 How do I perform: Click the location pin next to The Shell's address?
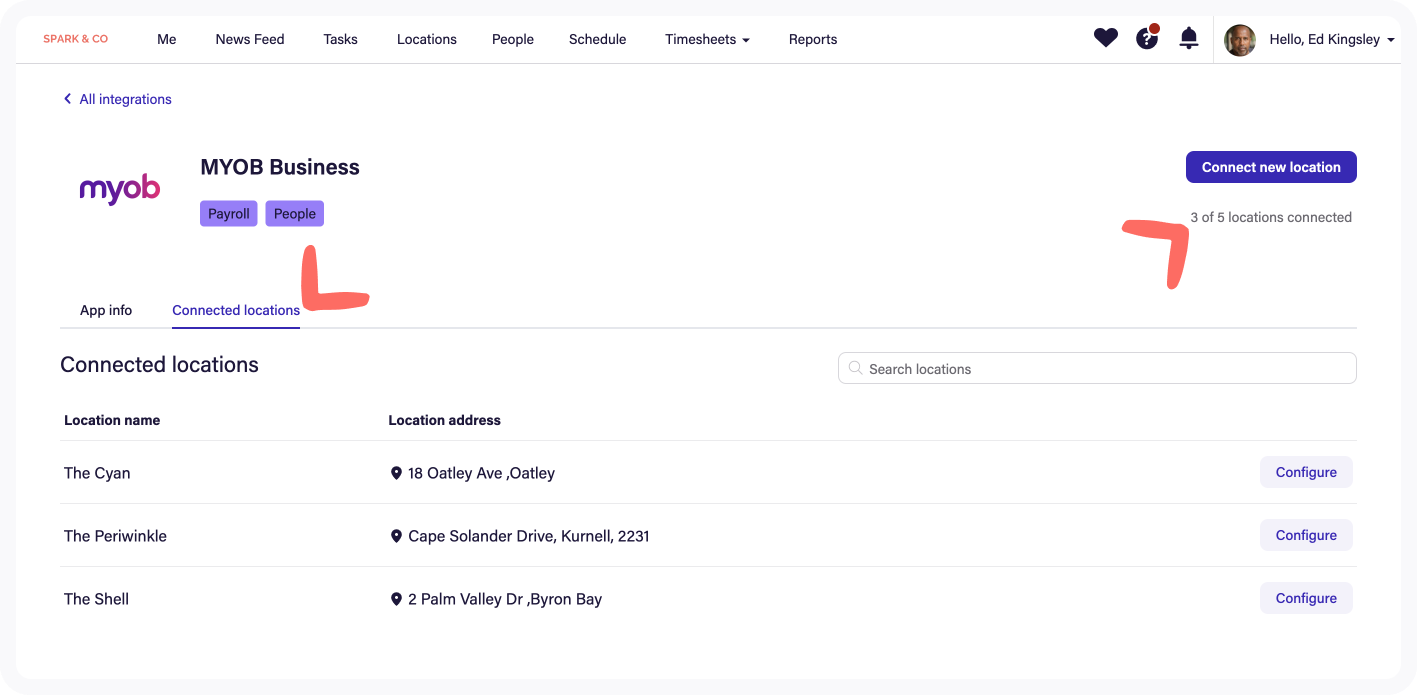396,598
